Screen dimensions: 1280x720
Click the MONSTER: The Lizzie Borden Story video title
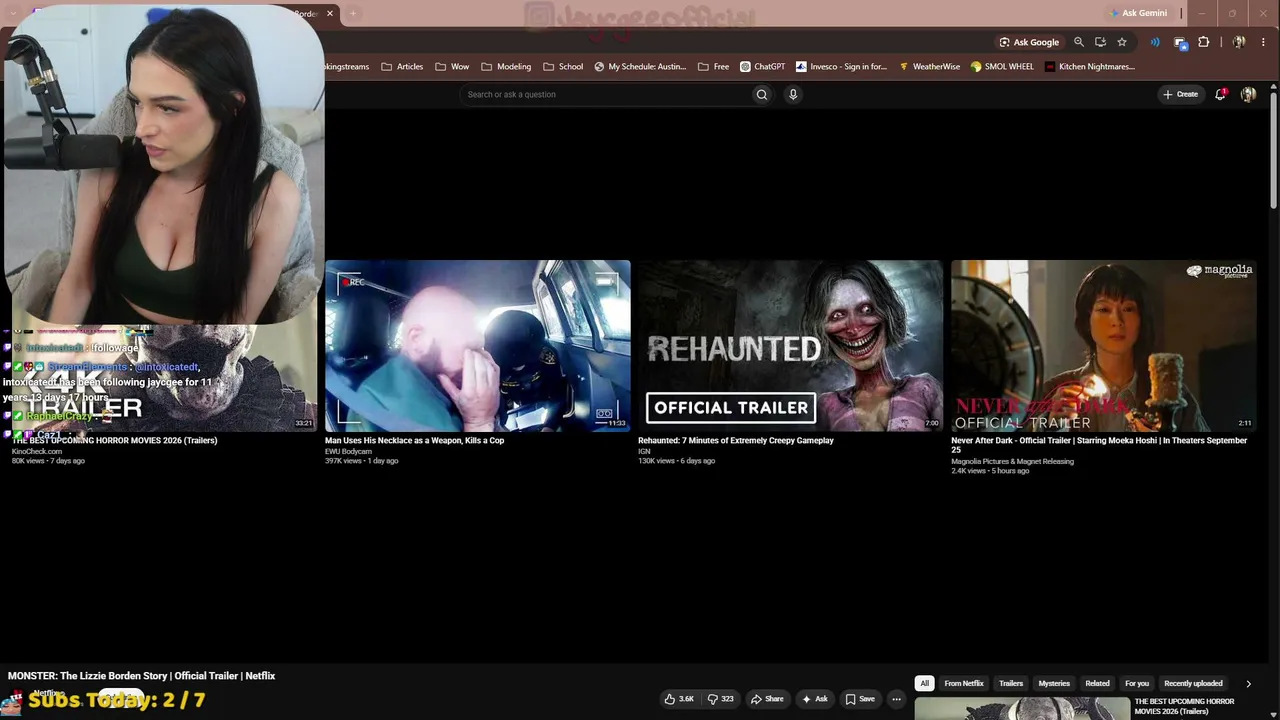click(x=142, y=676)
